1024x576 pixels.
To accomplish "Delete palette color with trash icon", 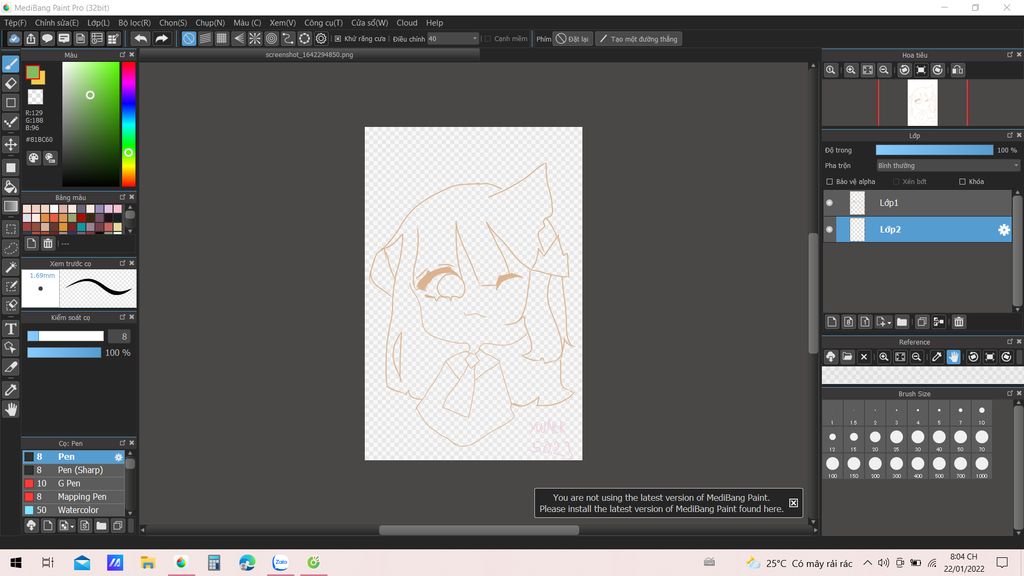I will pyautogui.click(x=48, y=244).
